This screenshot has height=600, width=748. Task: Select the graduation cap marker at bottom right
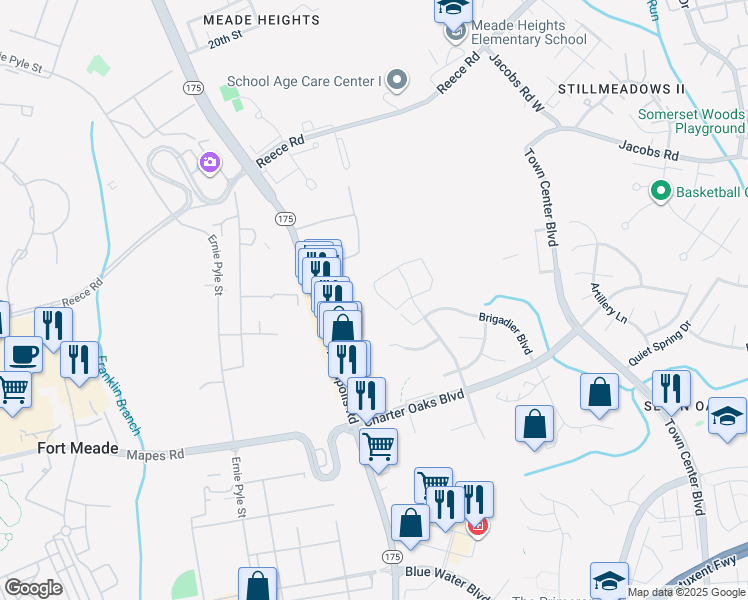(609, 581)
